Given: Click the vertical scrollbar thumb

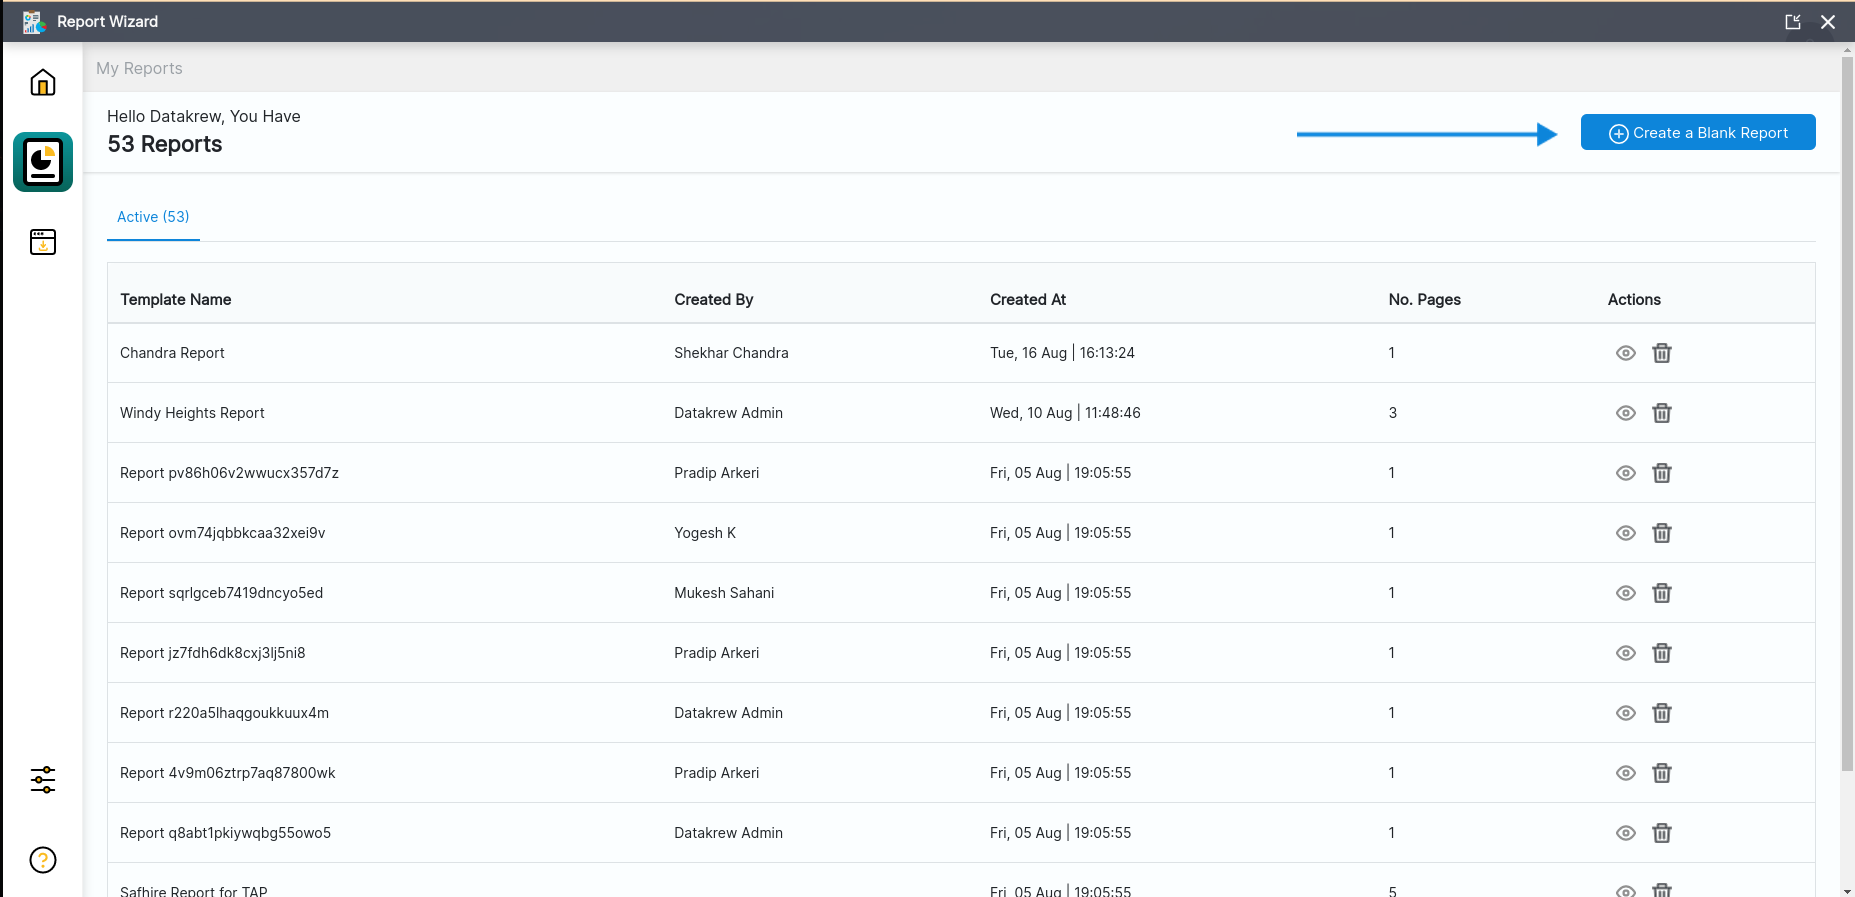Looking at the screenshot, I should [1847, 400].
